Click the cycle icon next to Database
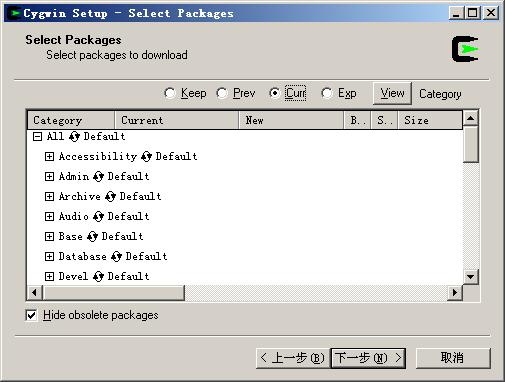 (x=116, y=256)
